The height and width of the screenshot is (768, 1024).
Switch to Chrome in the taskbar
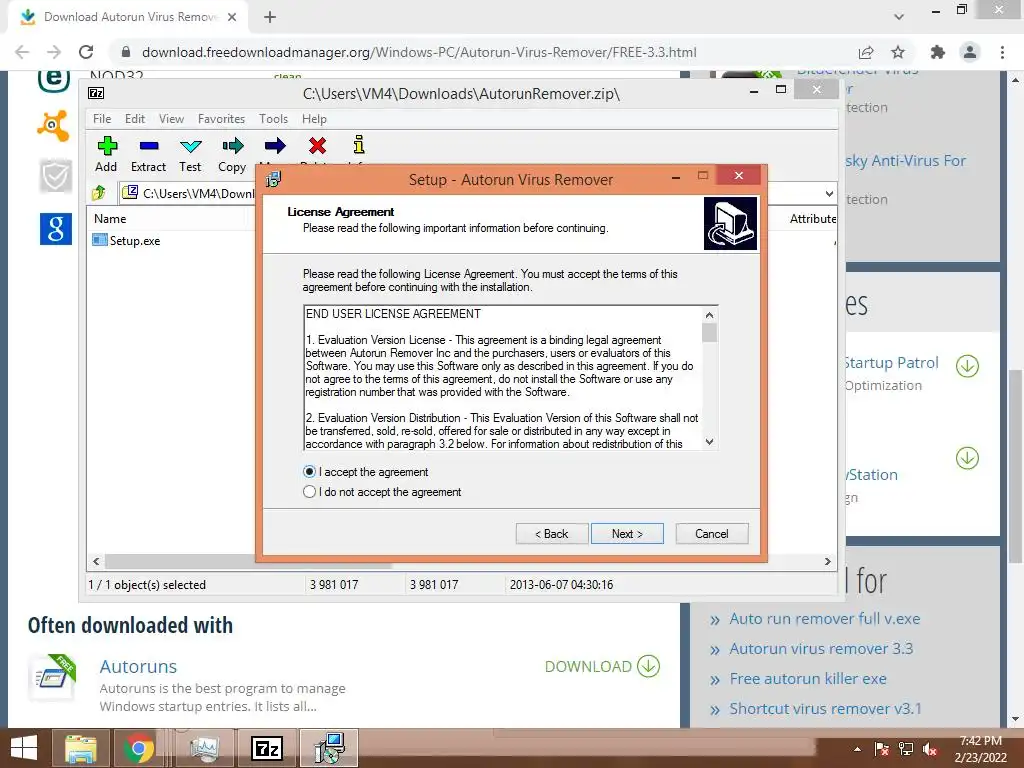[x=138, y=748]
